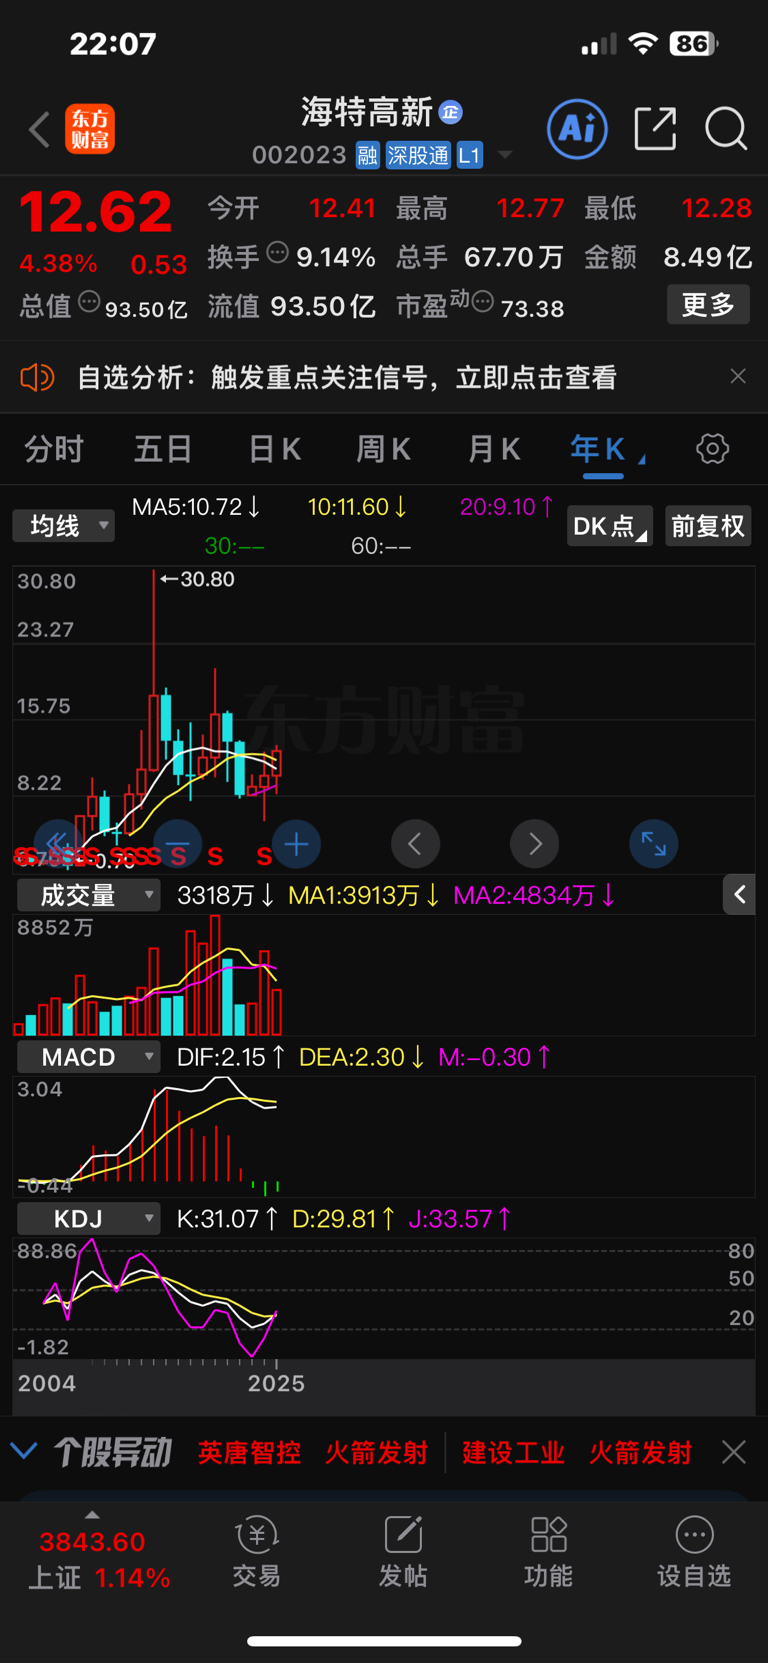
Task: Open the 建设工业 火箭发射 alert
Action: (576, 1452)
